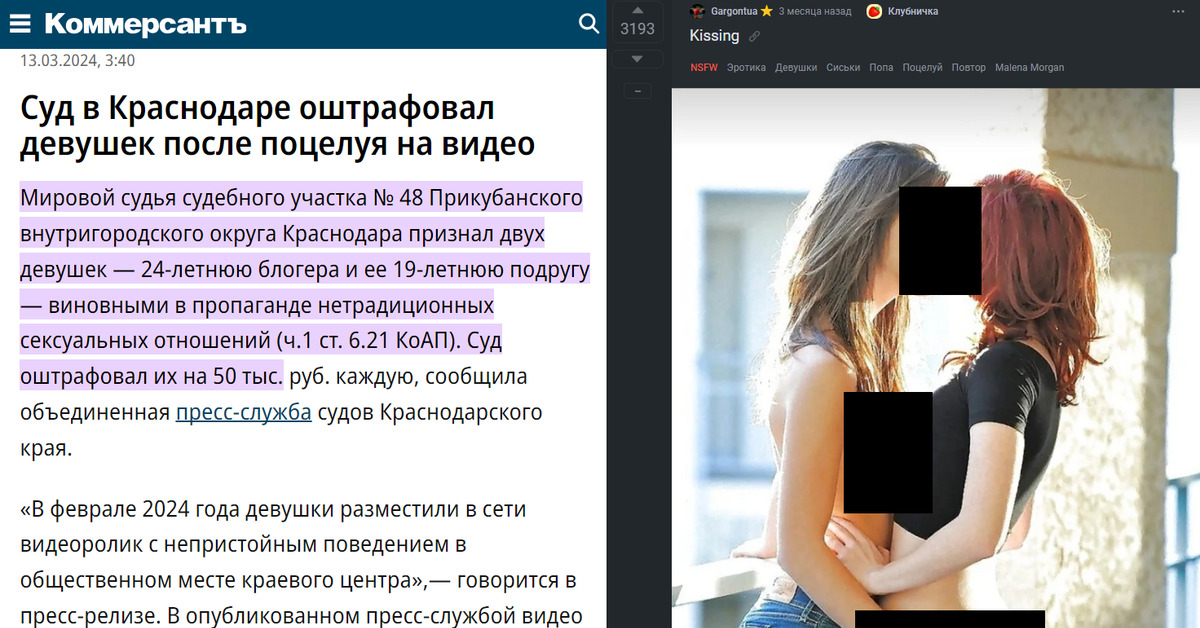Click the '3 месяца назад' timestamp

click(x=815, y=11)
